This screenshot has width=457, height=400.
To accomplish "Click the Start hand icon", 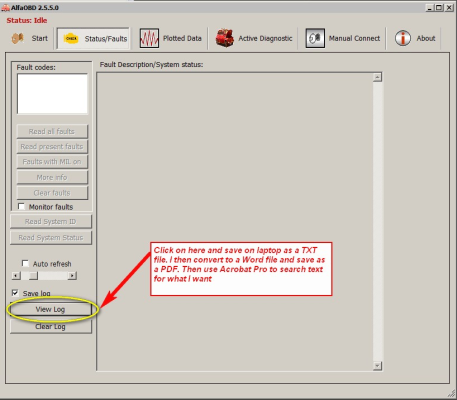I will click(x=17, y=38).
